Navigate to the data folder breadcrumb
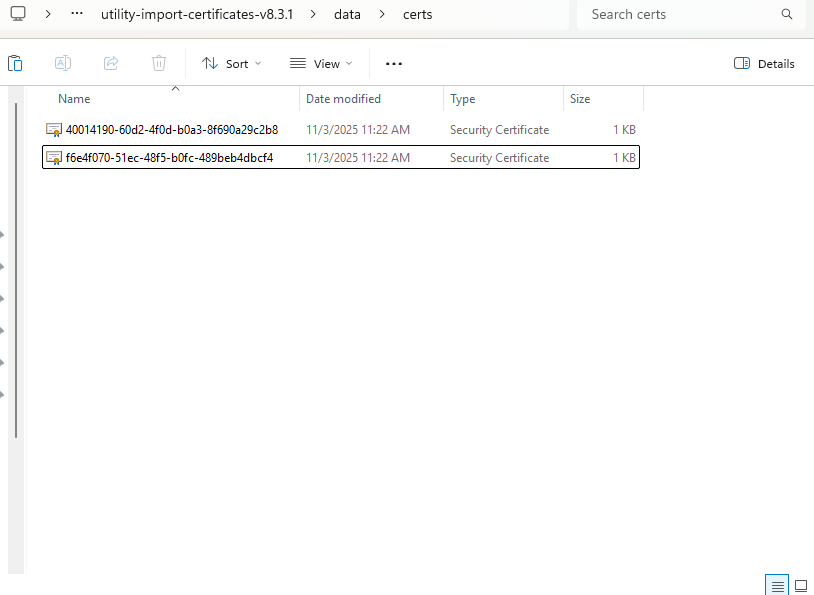The height and width of the screenshot is (595, 814). [x=348, y=15]
